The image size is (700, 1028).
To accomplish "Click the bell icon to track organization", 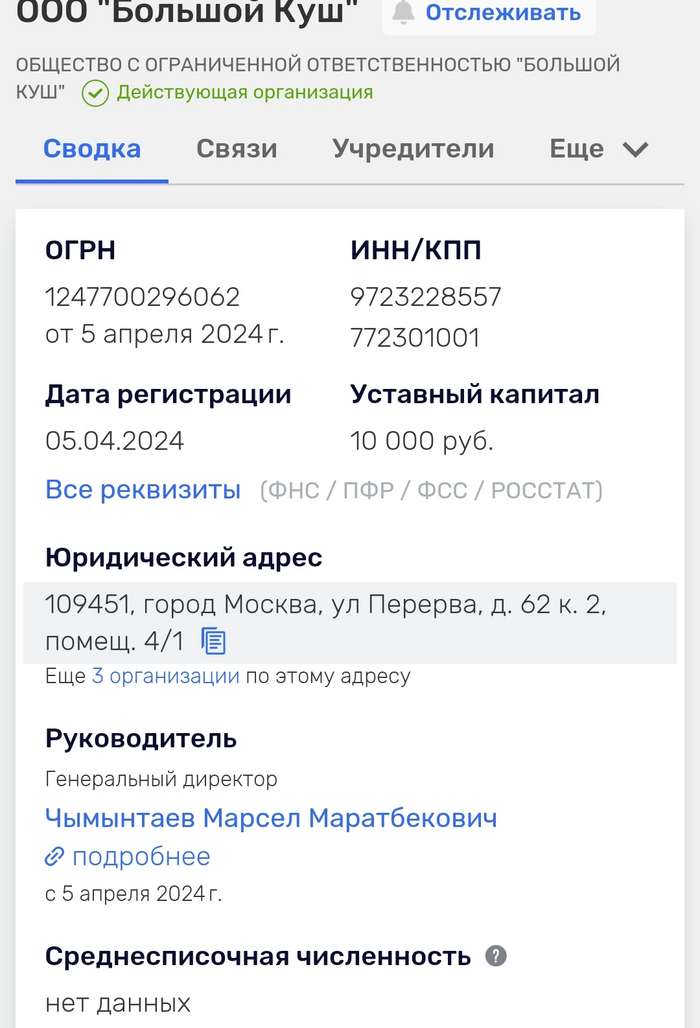I will (404, 13).
